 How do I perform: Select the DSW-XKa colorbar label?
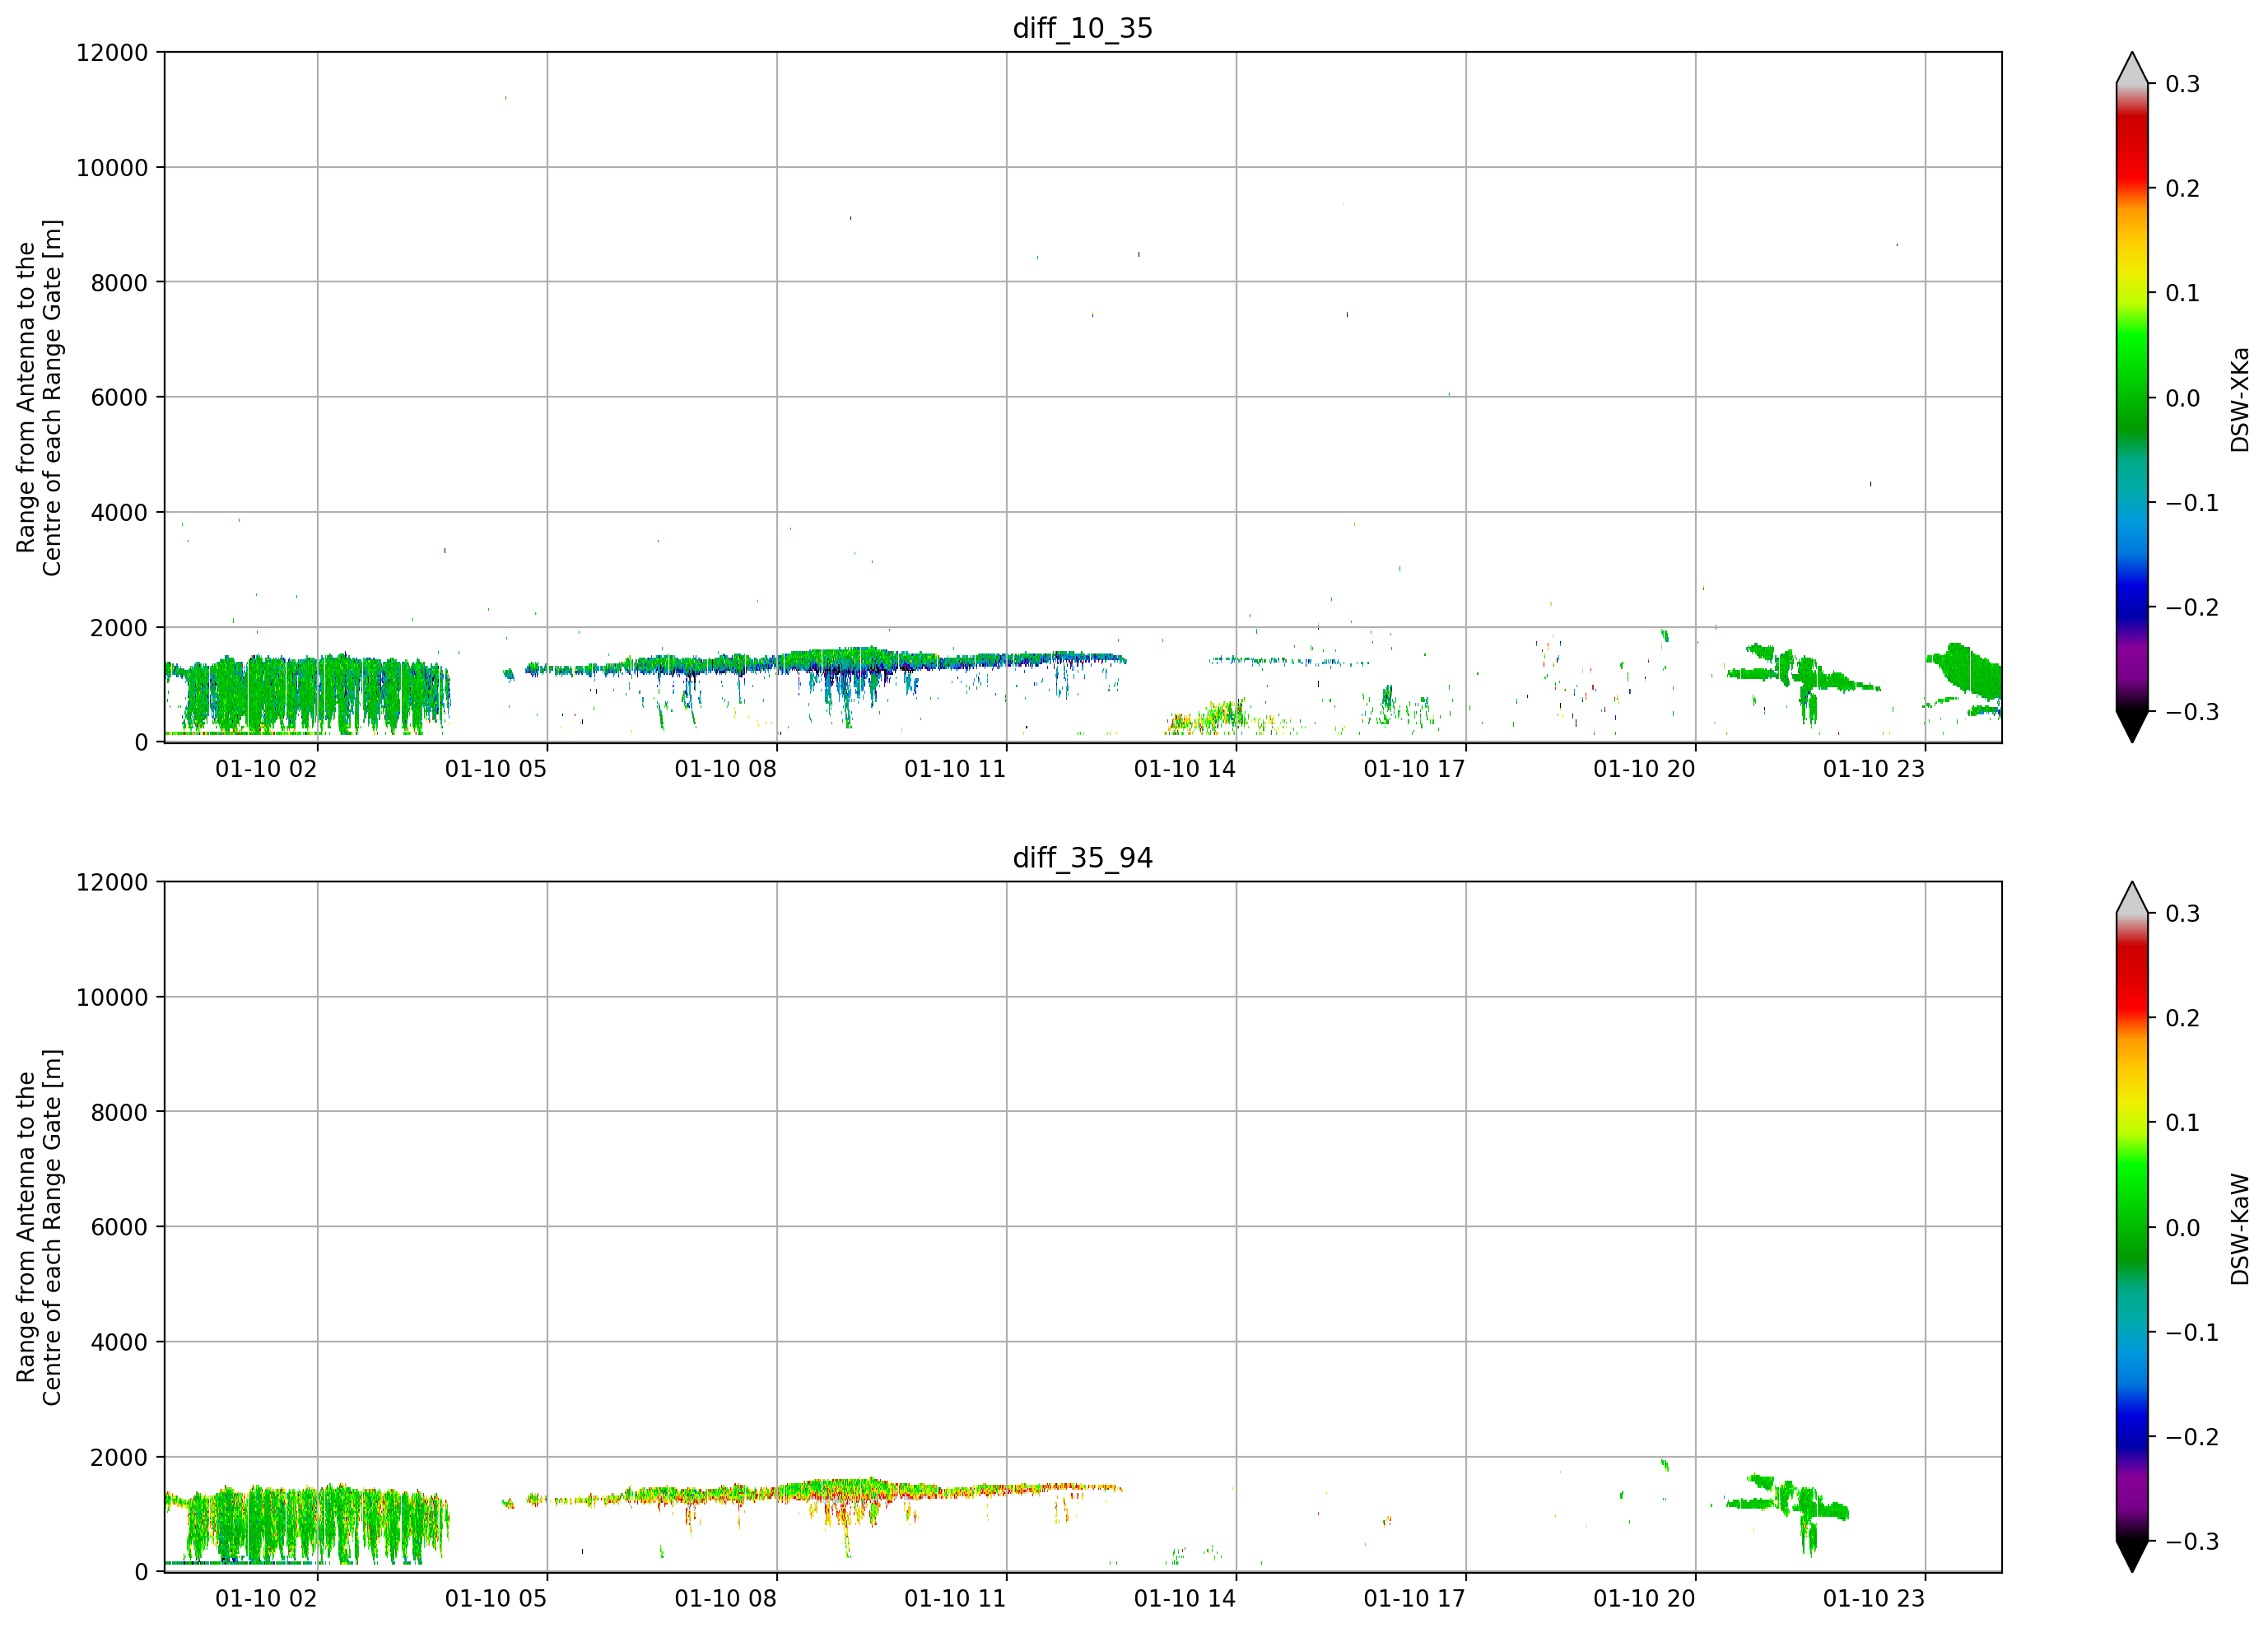click(2239, 399)
